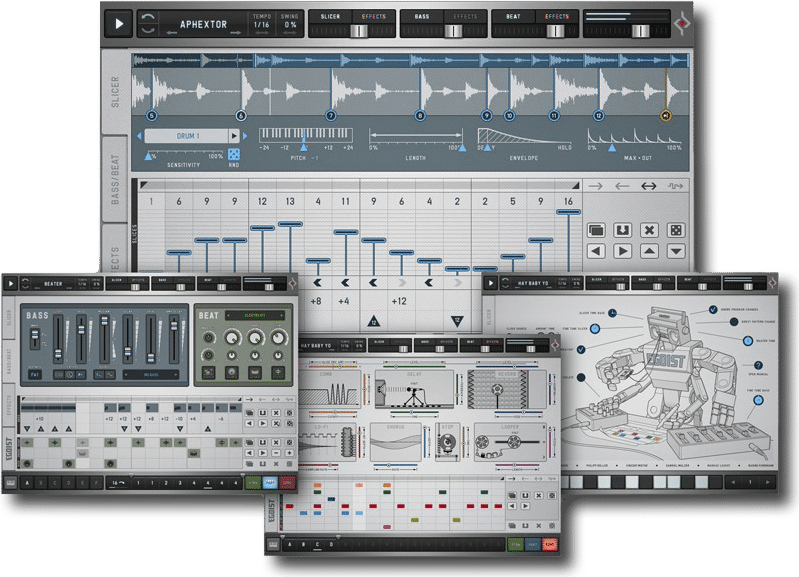Click the master volume fader in the Aphextor window

pyautogui.click(x=640, y=31)
